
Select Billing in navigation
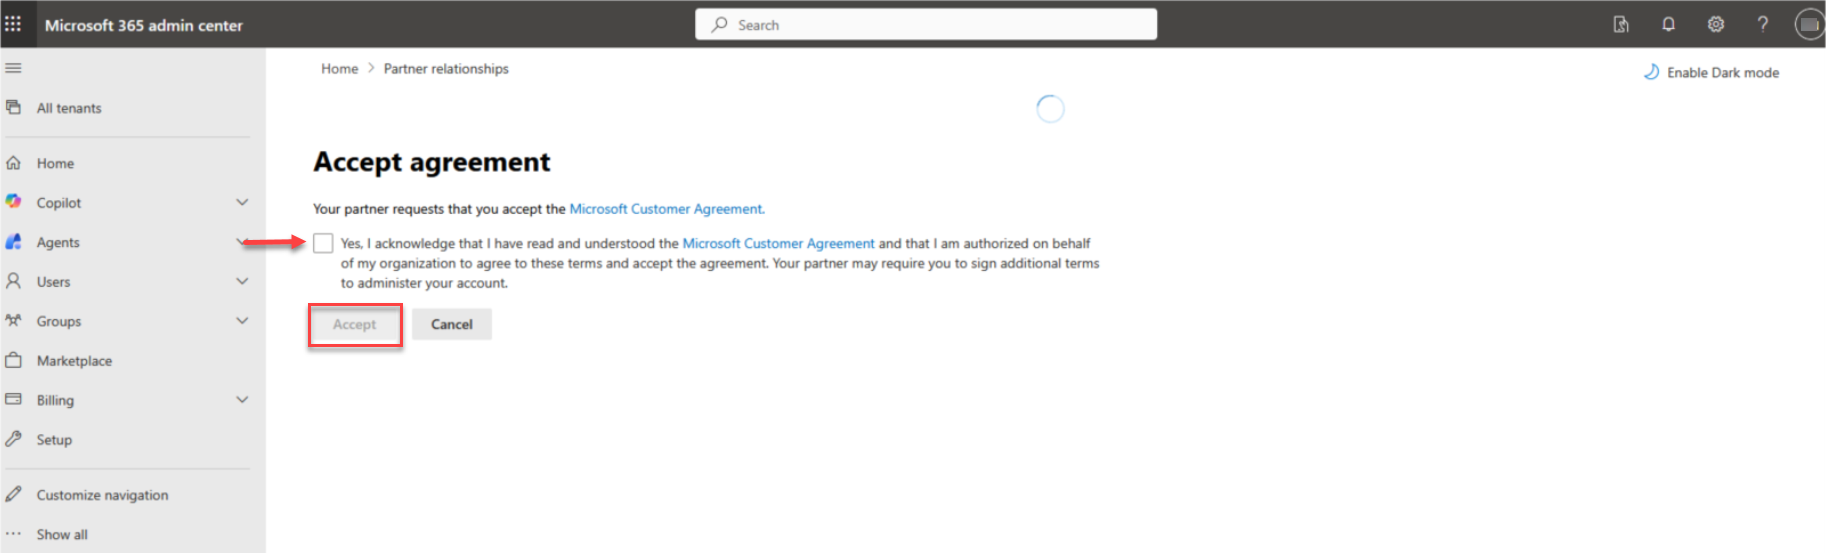(55, 400)
